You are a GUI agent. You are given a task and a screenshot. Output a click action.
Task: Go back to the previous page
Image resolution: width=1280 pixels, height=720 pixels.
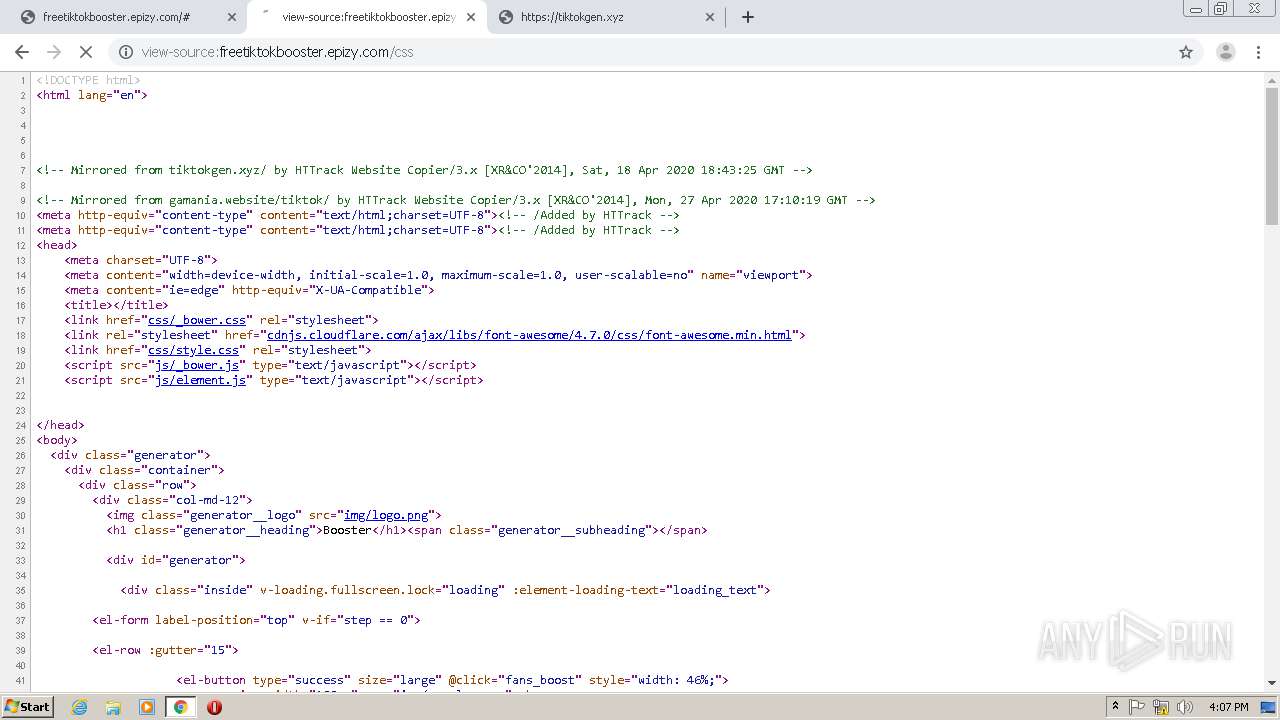click(x=22, y=52)
